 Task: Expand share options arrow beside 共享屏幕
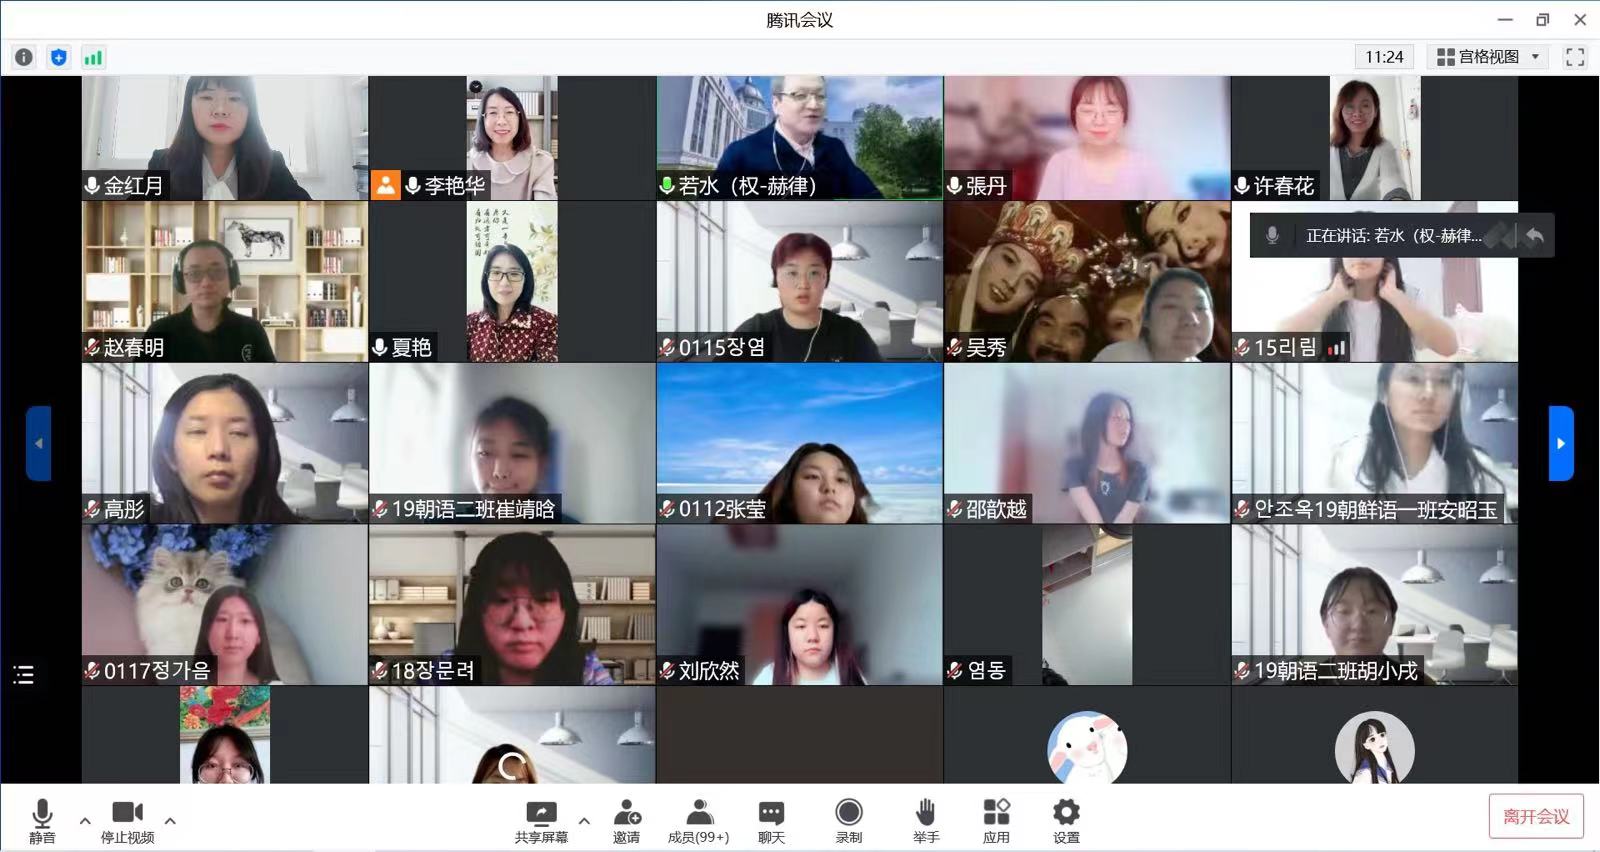[584, 821]
